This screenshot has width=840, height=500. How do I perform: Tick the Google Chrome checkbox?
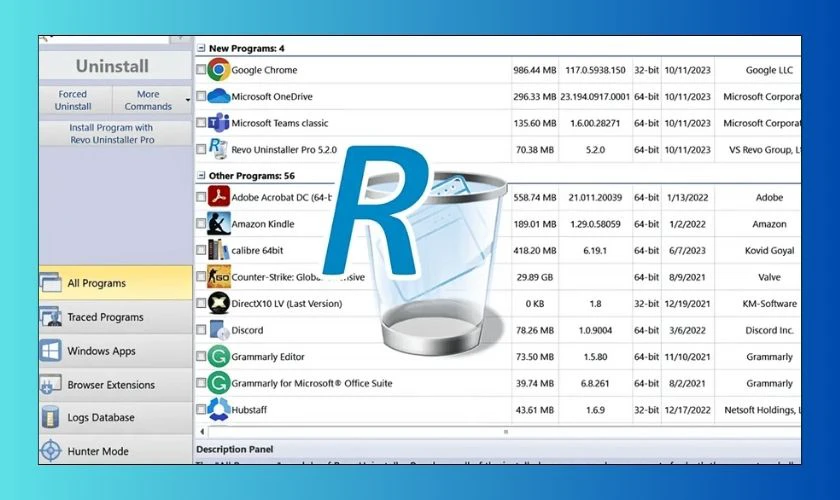(201, 70)
